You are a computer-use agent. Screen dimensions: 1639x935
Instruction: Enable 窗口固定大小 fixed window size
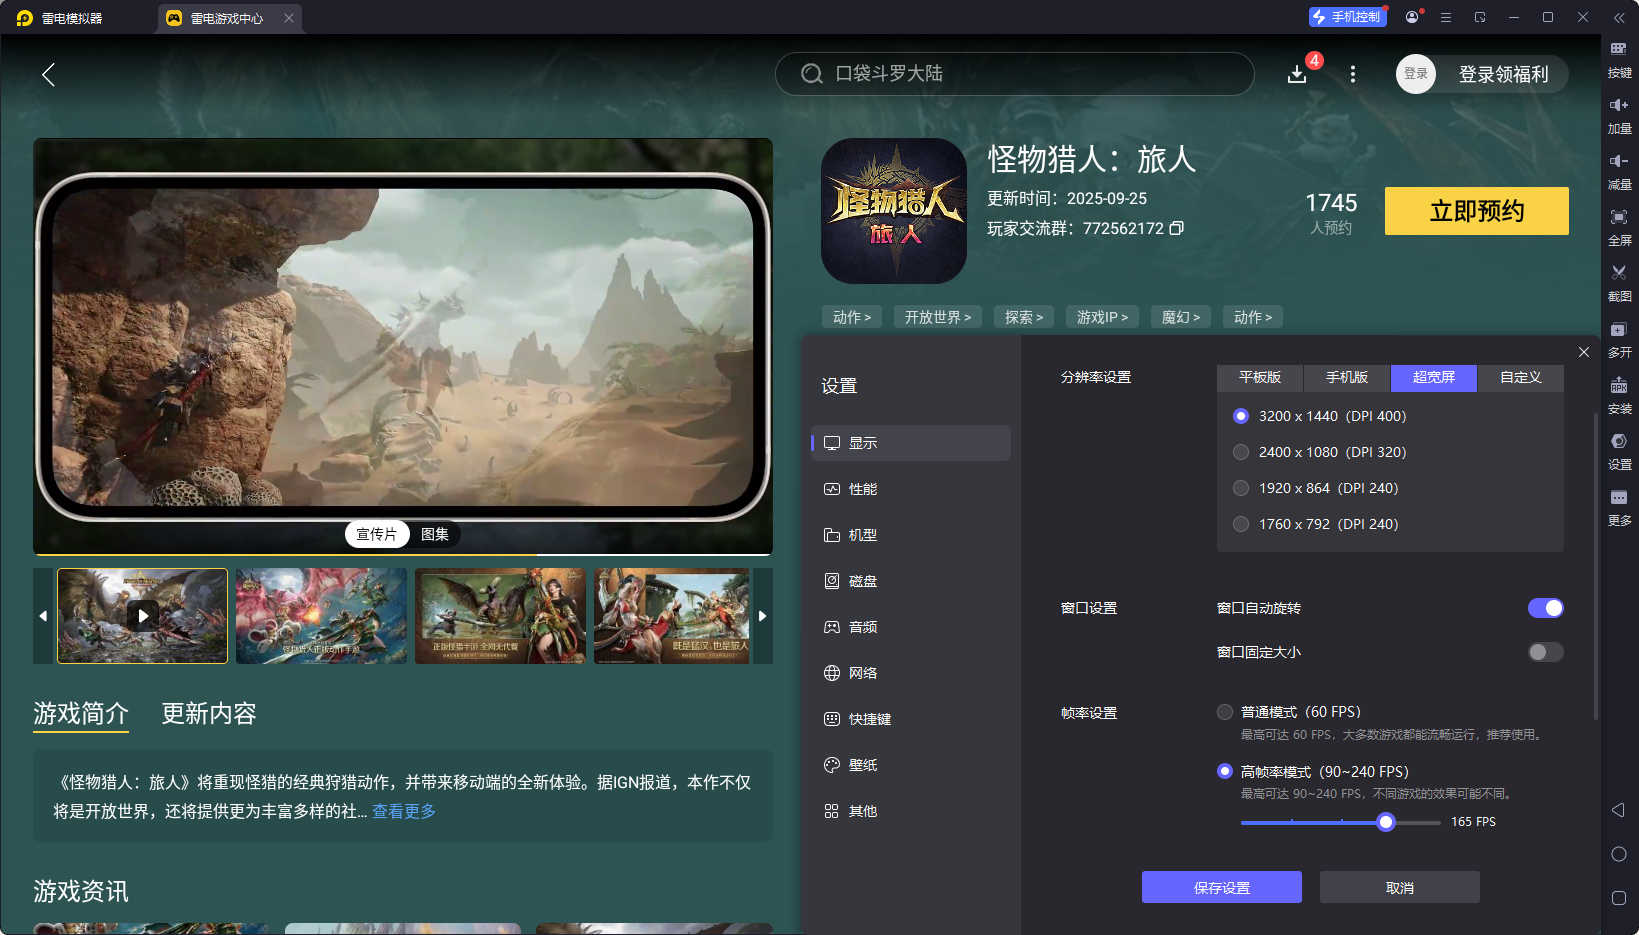coord(1544,651)
